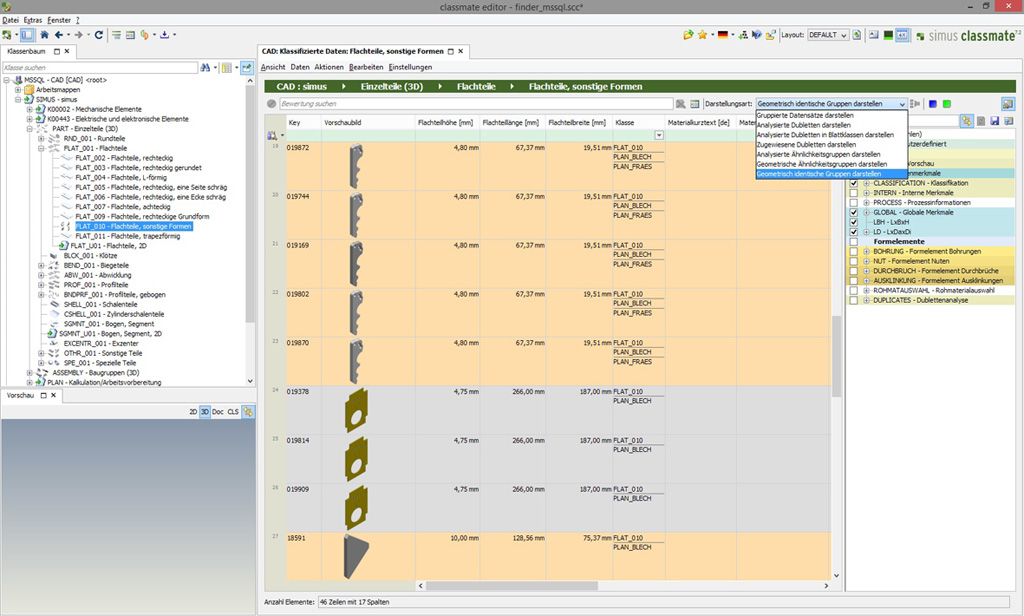Uncheck LBH - LxBxH checkbox
This screenshot has width=1024, height=616.
click(x=854, y=222)
